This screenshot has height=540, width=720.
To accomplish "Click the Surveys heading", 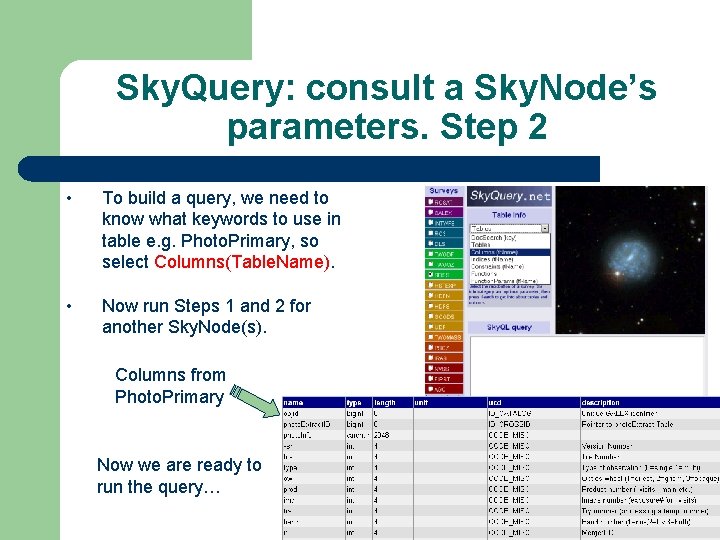I will click(444, 191).
